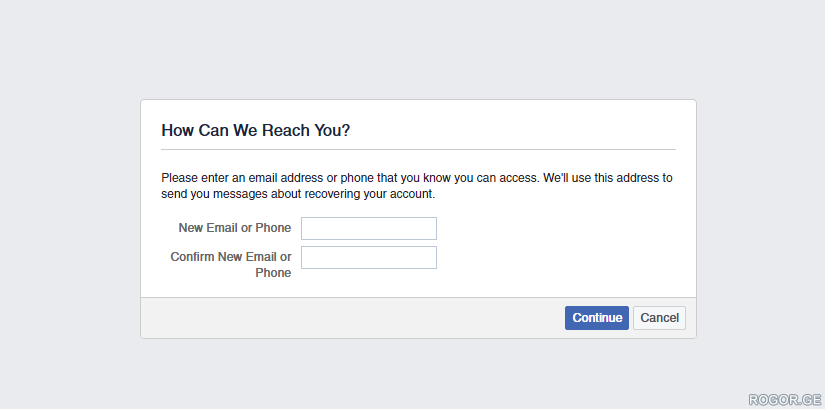Image resolution: width=825 pixels, height=409 pixels.
Task: Click the word "You?" ending the heading
Action: click(333, 130)
